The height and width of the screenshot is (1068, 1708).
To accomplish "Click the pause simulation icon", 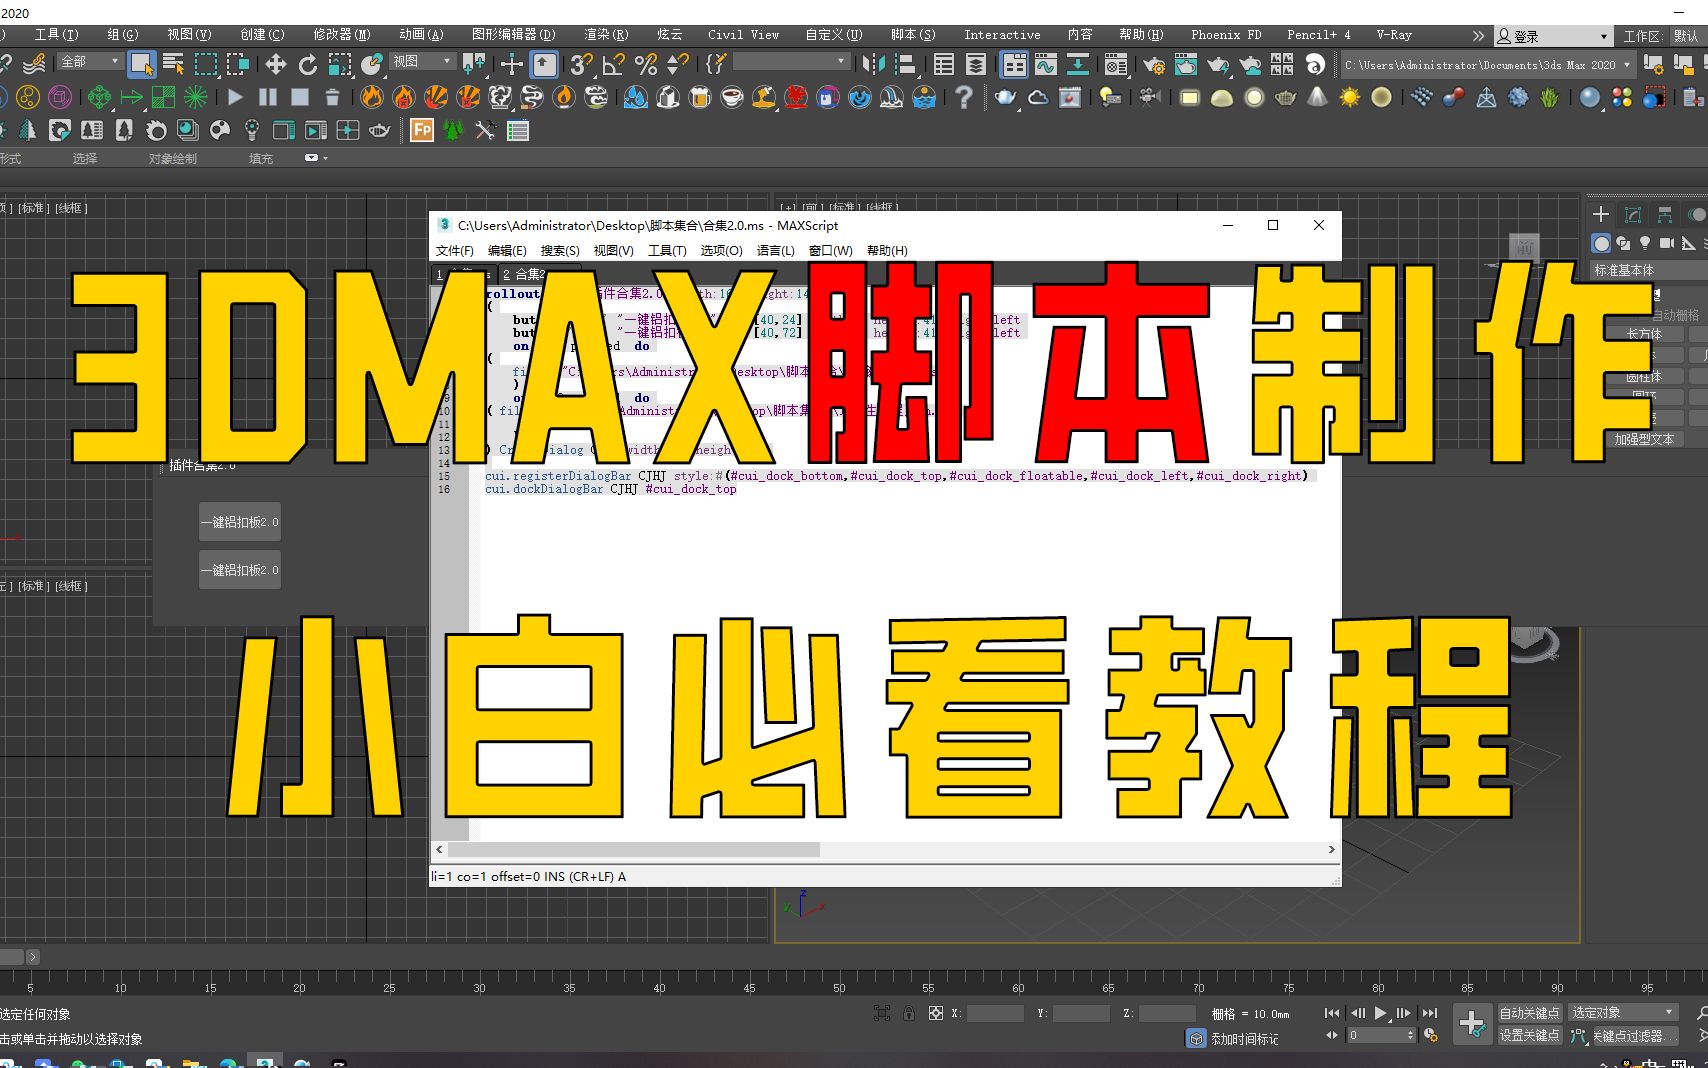I will (x=268, y=97).
